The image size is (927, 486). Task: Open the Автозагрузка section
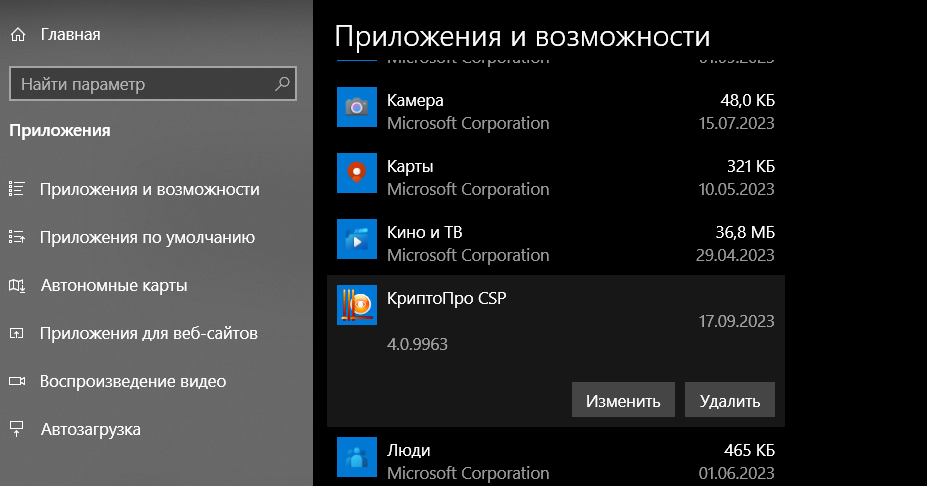click(90, 429)
